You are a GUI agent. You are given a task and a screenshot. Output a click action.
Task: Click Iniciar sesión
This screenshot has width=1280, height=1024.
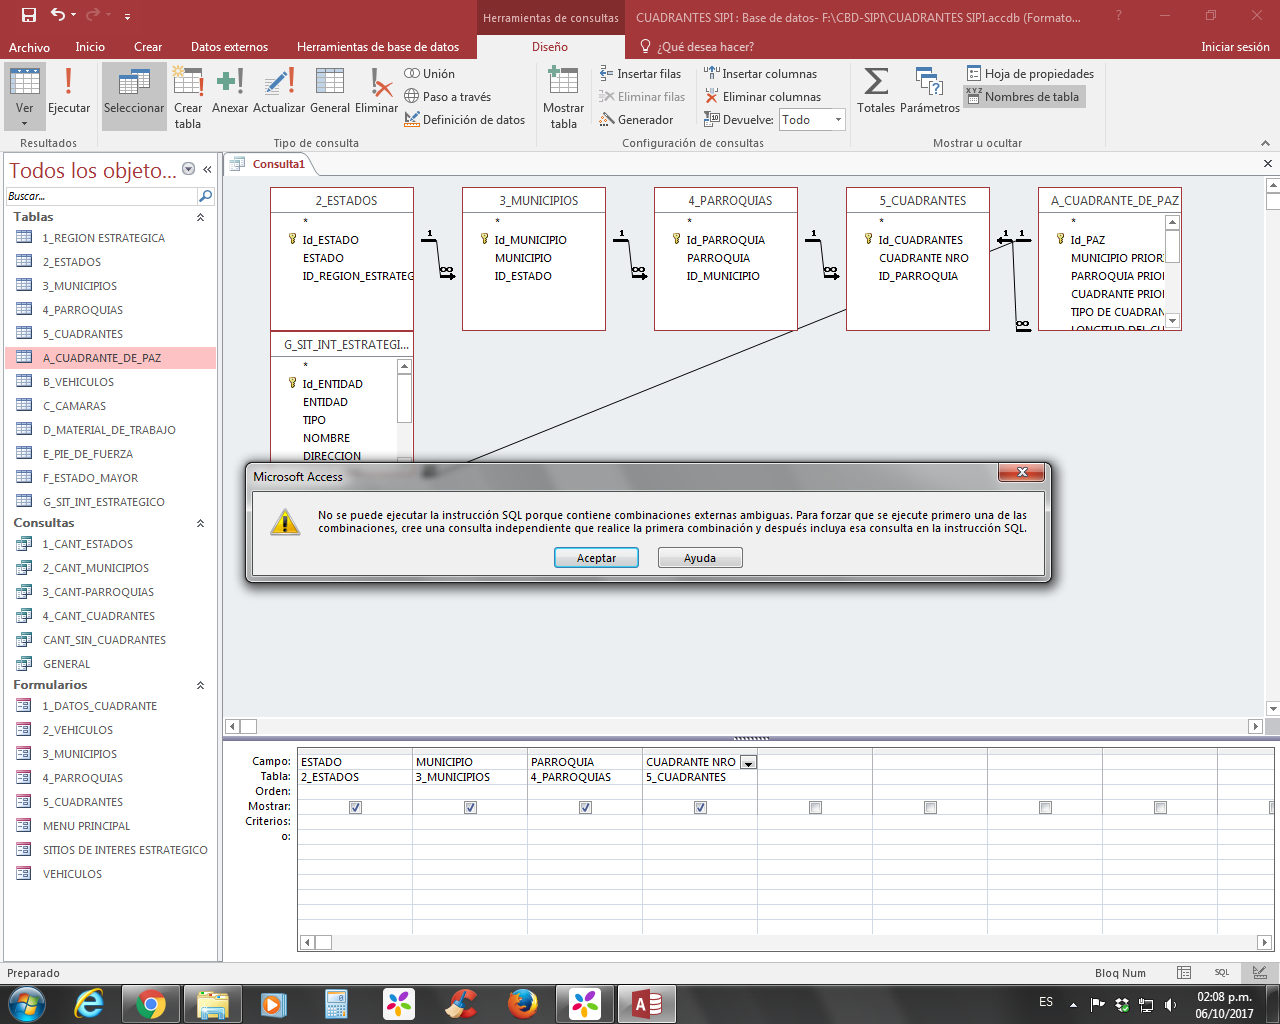pos(1235,47)
